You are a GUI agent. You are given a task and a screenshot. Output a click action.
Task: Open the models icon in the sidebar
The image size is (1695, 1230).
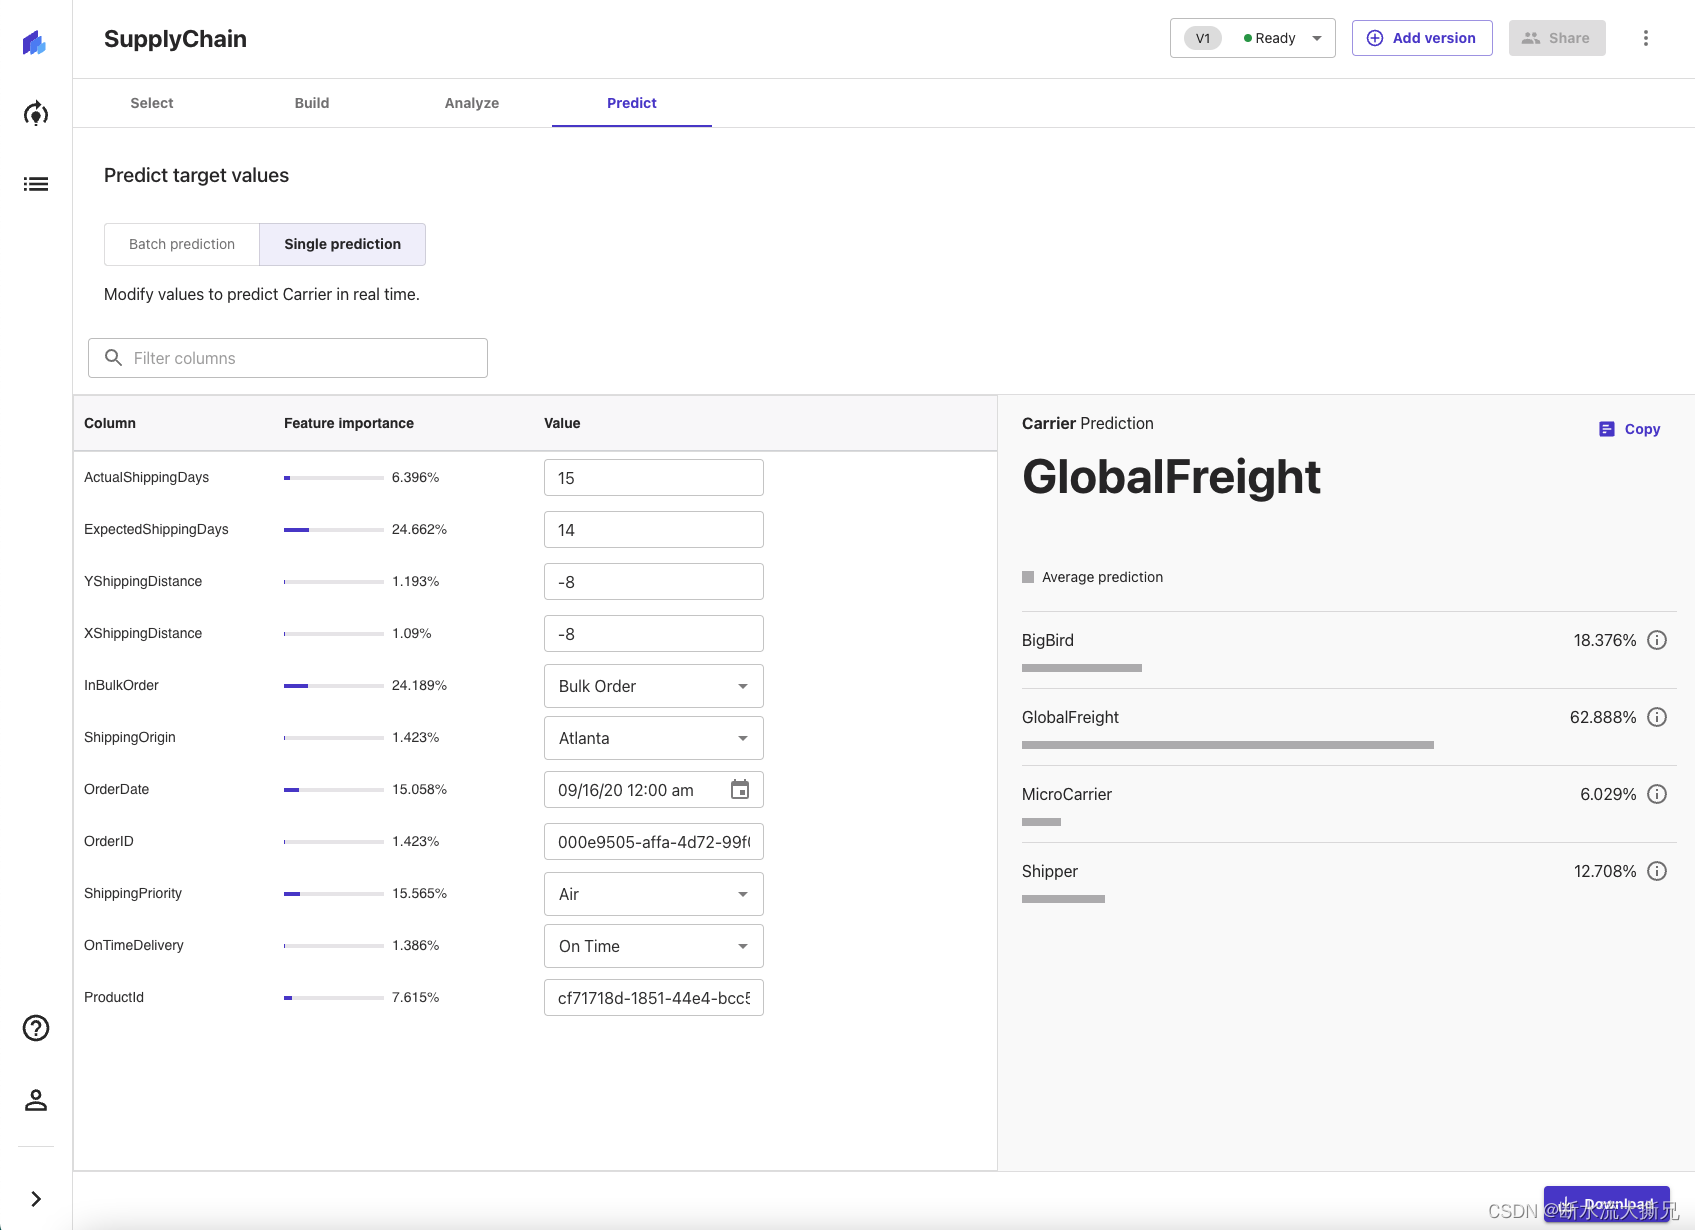[x=36, y=114]
